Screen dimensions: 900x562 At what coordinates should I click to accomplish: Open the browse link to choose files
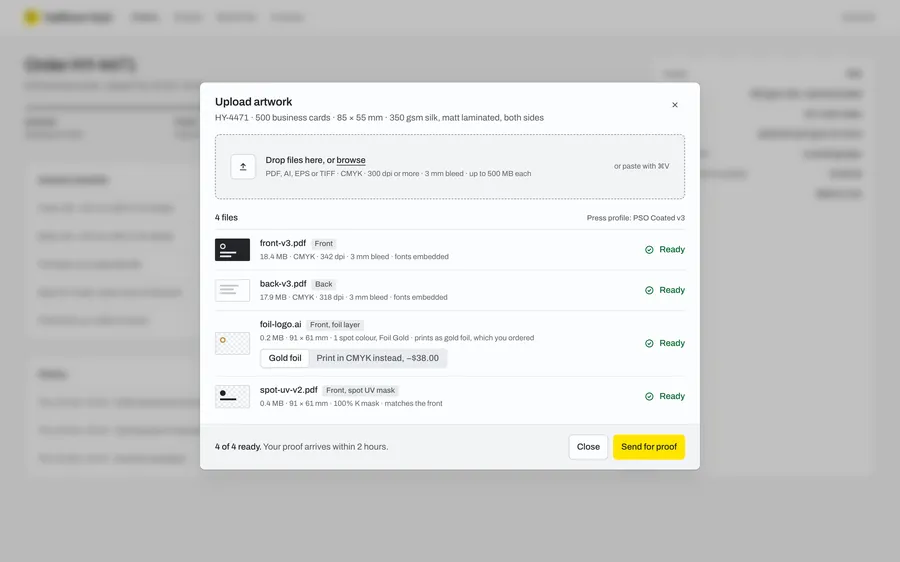tap(351, 160)
